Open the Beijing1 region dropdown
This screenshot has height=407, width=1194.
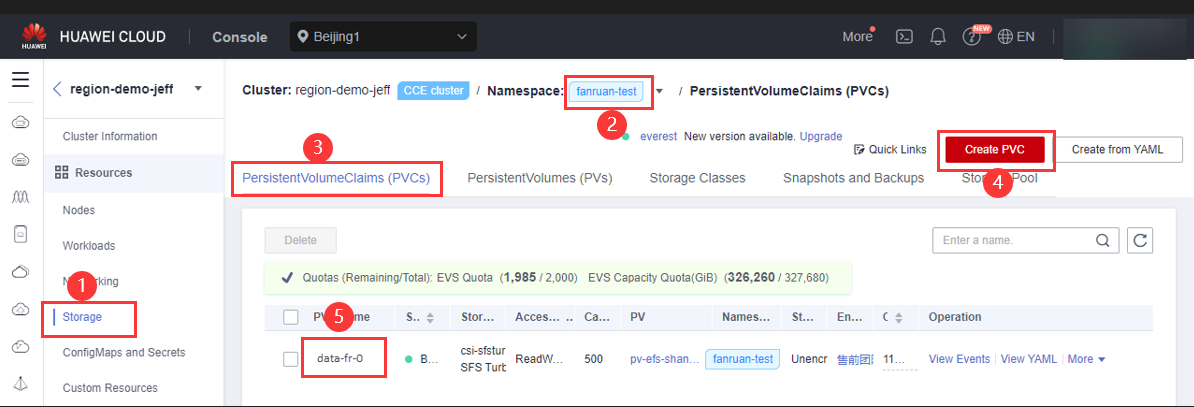point(383,37)
